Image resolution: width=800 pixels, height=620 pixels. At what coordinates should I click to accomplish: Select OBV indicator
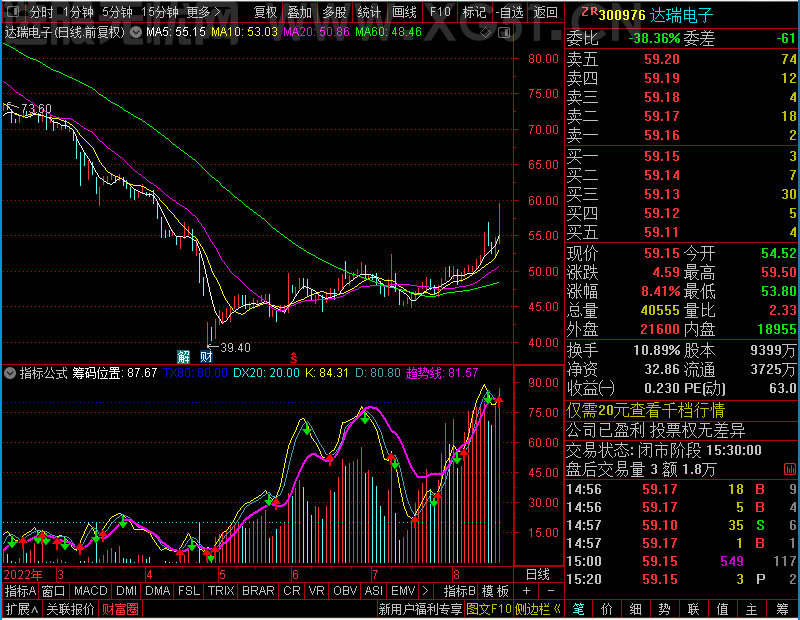coord(345,591)
